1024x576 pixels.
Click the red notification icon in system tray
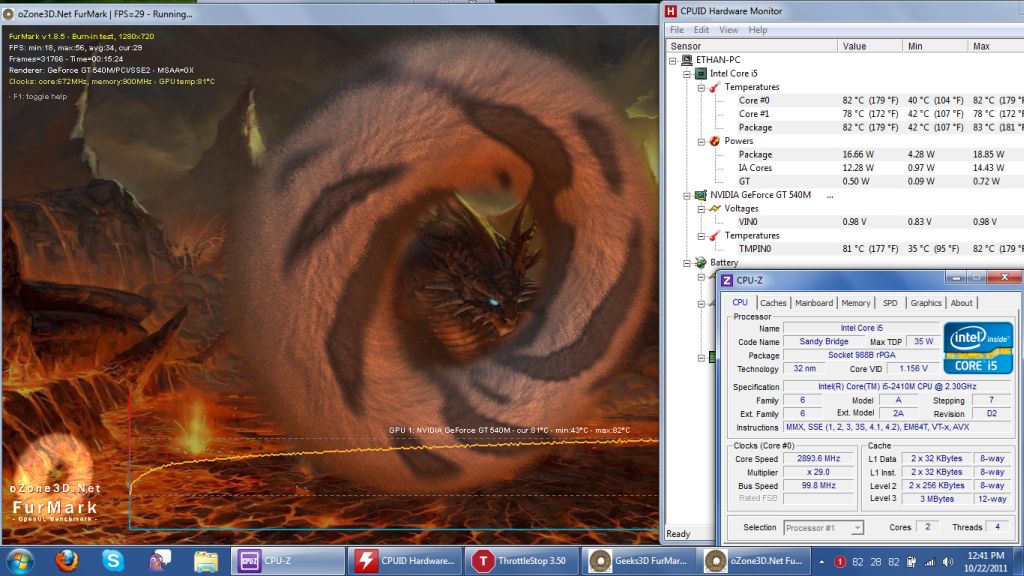pyautogui.click(x=840, y=562)
